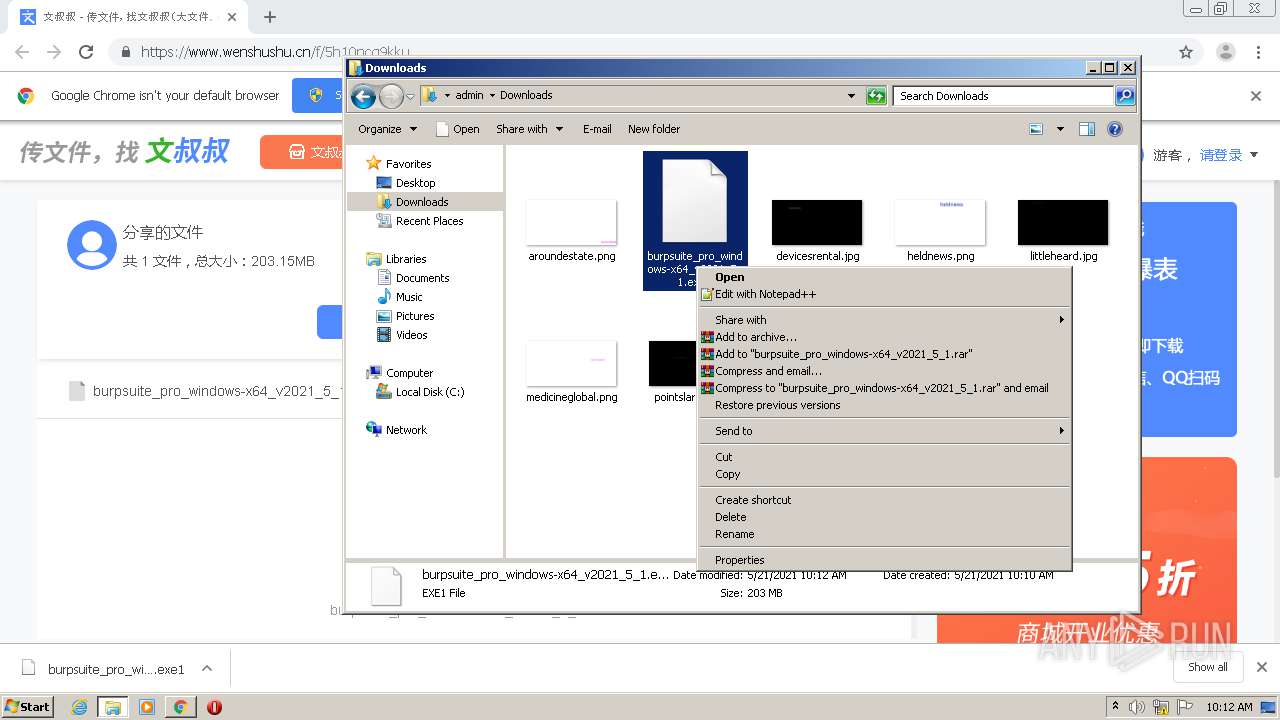Click Chrome address bar URL
Screen dimensions: 1280x720
pos(275,52)
